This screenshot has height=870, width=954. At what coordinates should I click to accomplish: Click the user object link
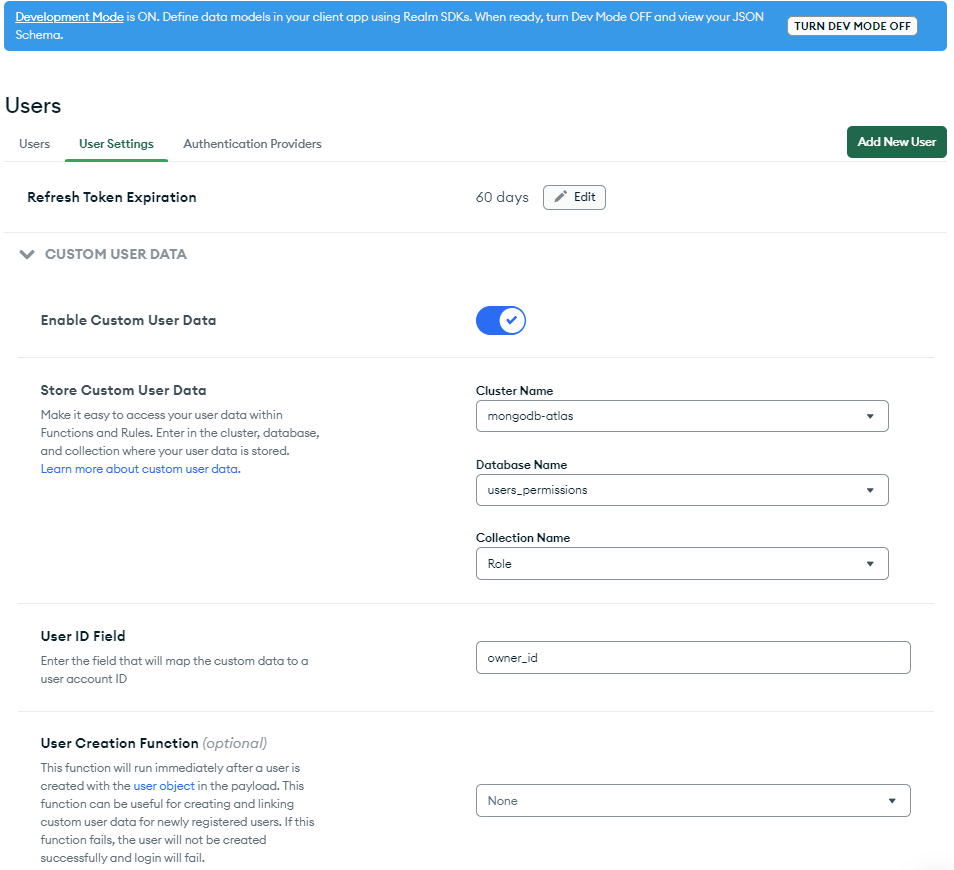(x=164, y=786)
